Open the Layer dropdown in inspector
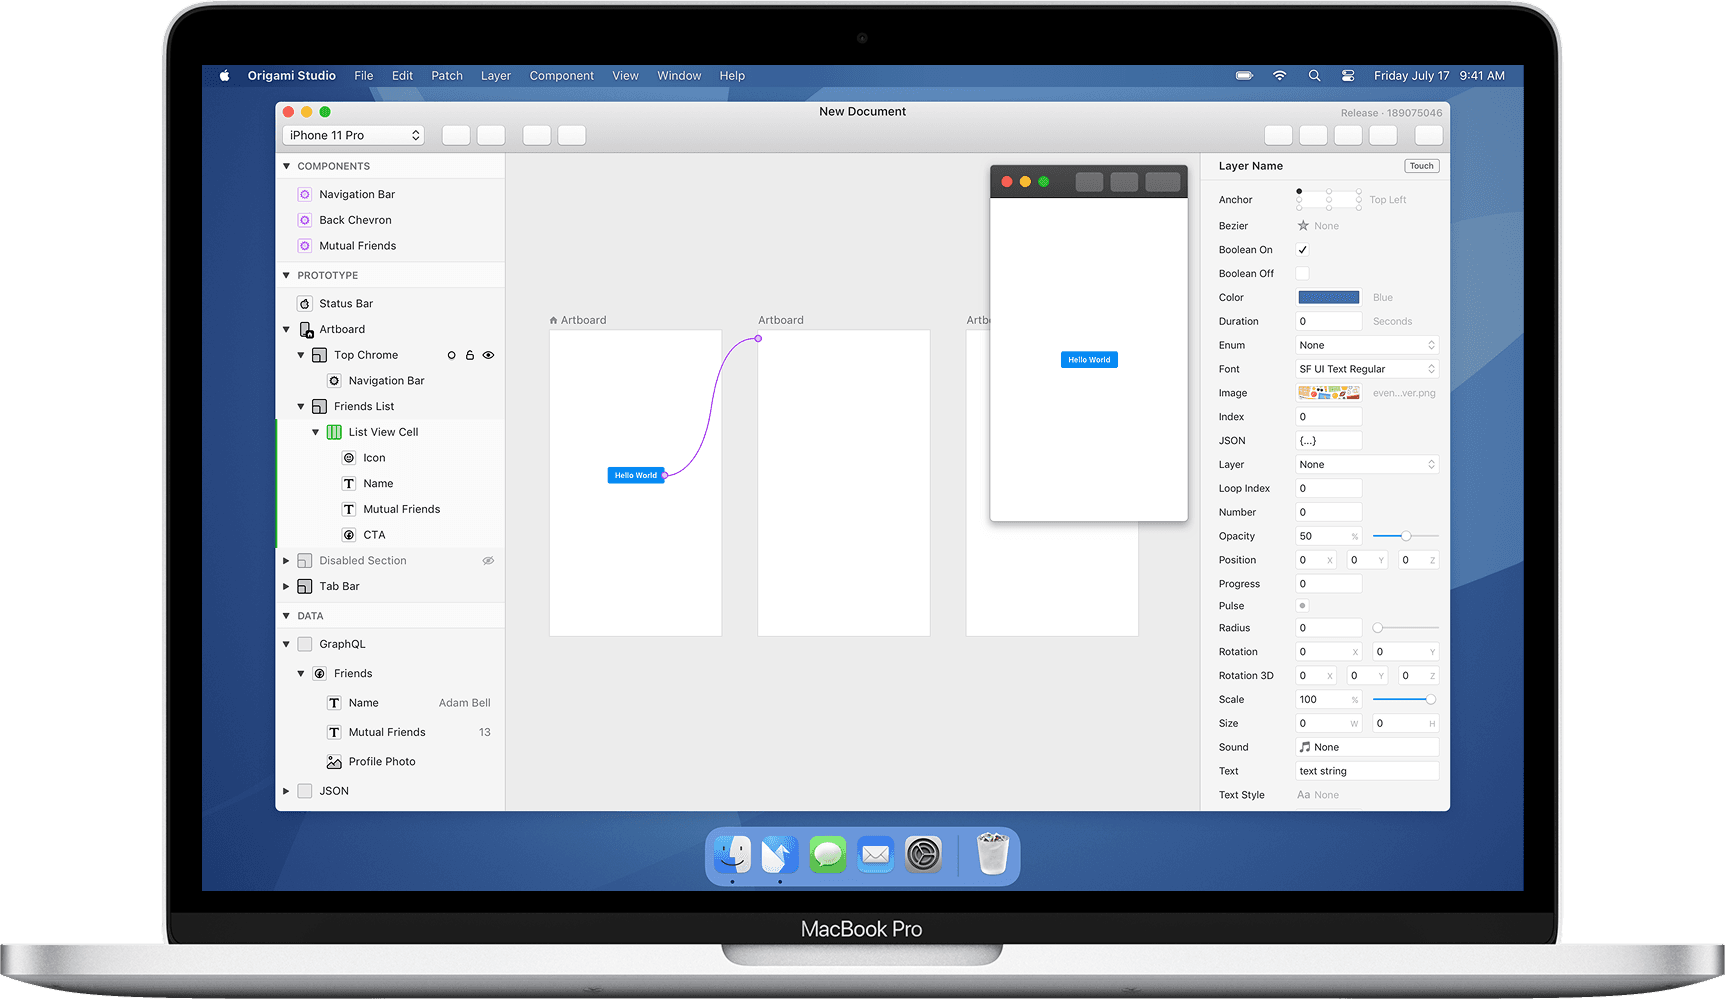Image resolution: width=1725 pixels, height=999 pixels. coord(1367,465)
